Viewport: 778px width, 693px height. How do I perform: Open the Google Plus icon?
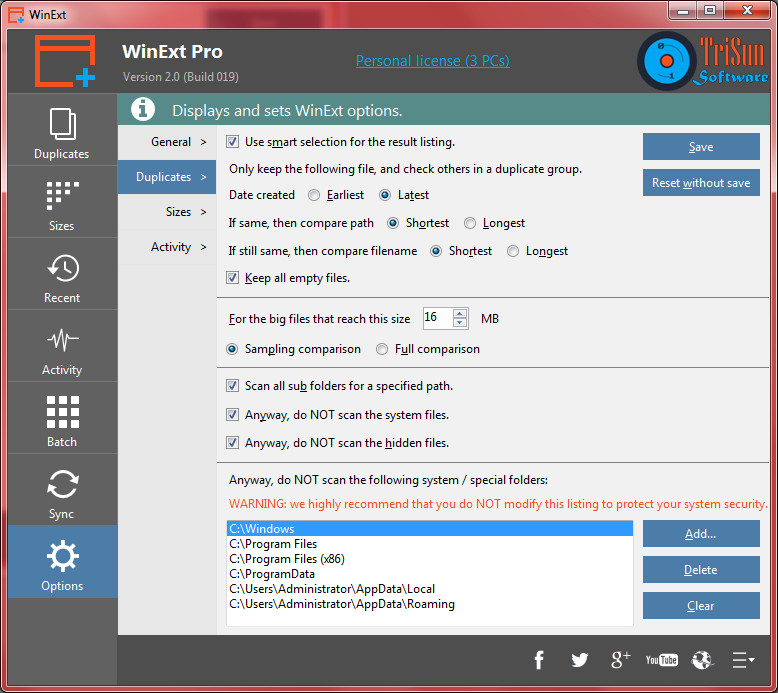pos(620,660)
